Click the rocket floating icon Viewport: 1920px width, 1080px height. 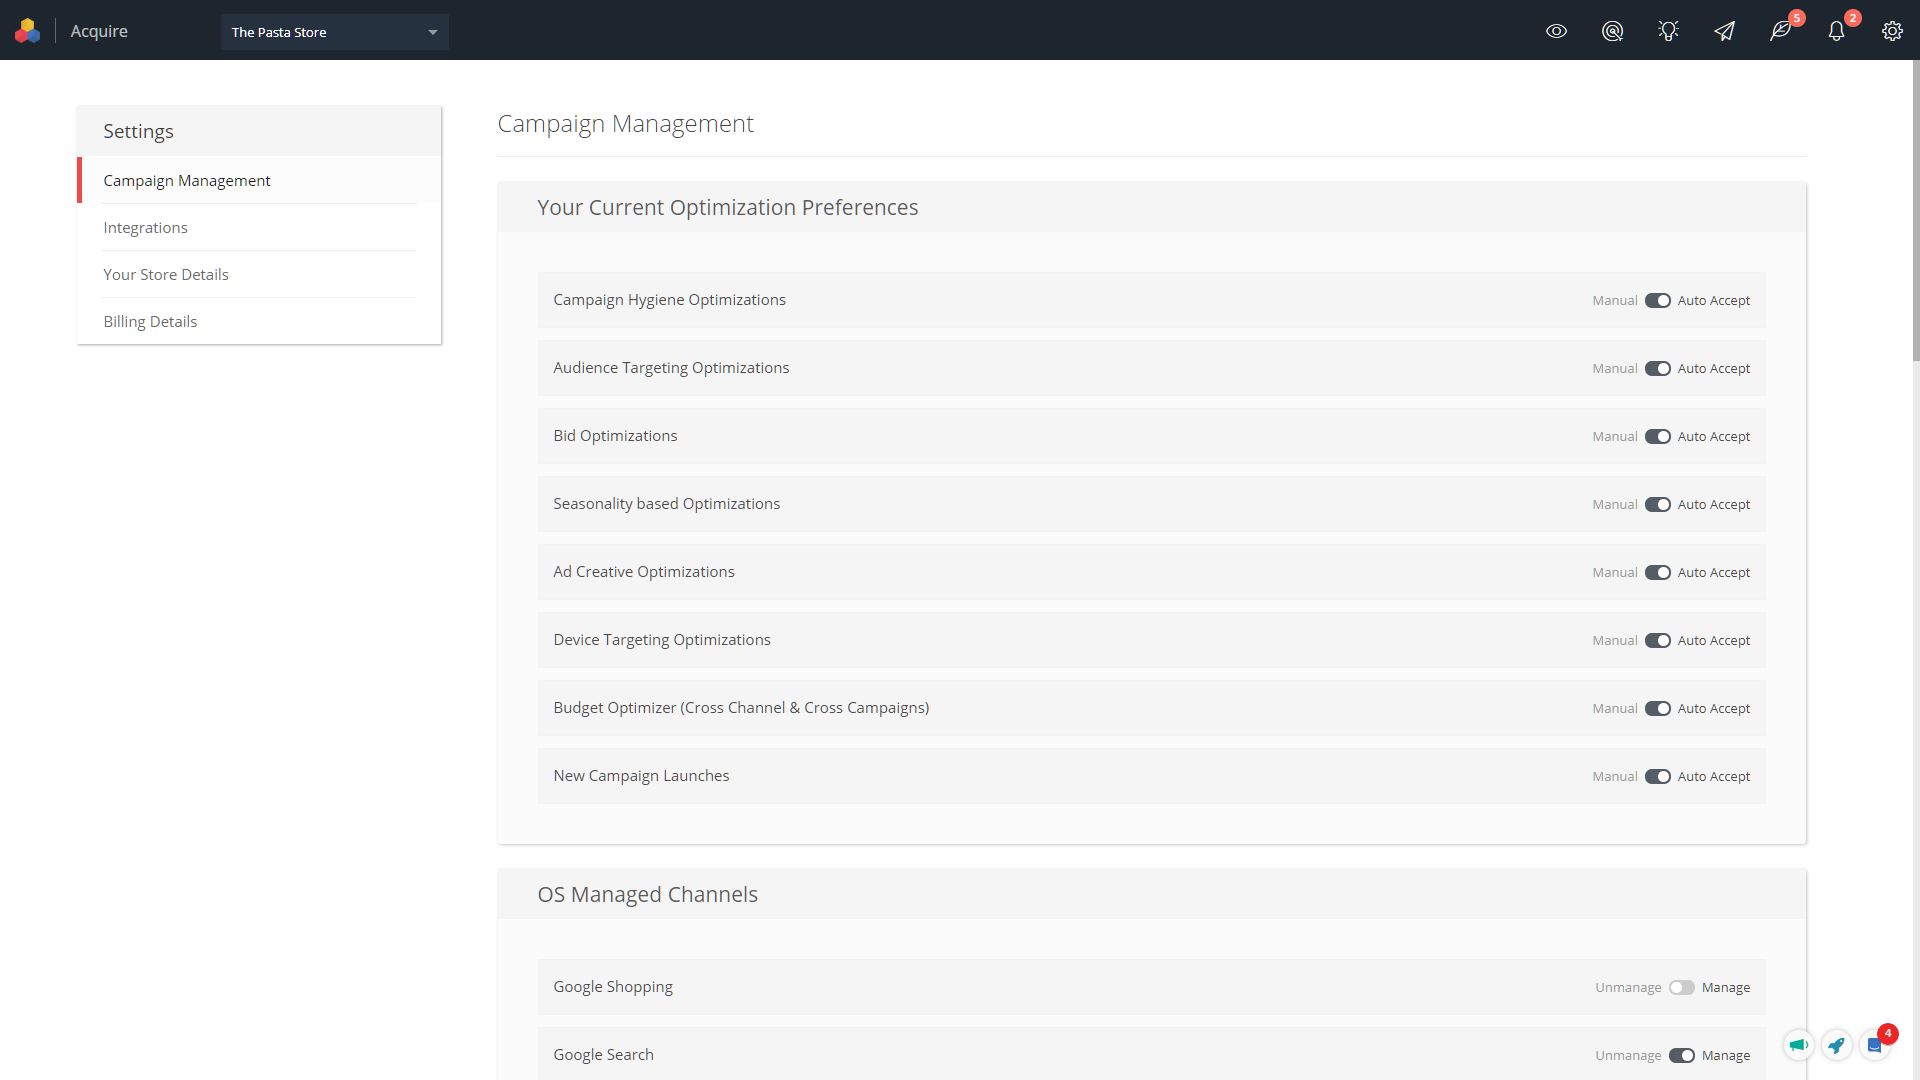tap(1836, 1046)
